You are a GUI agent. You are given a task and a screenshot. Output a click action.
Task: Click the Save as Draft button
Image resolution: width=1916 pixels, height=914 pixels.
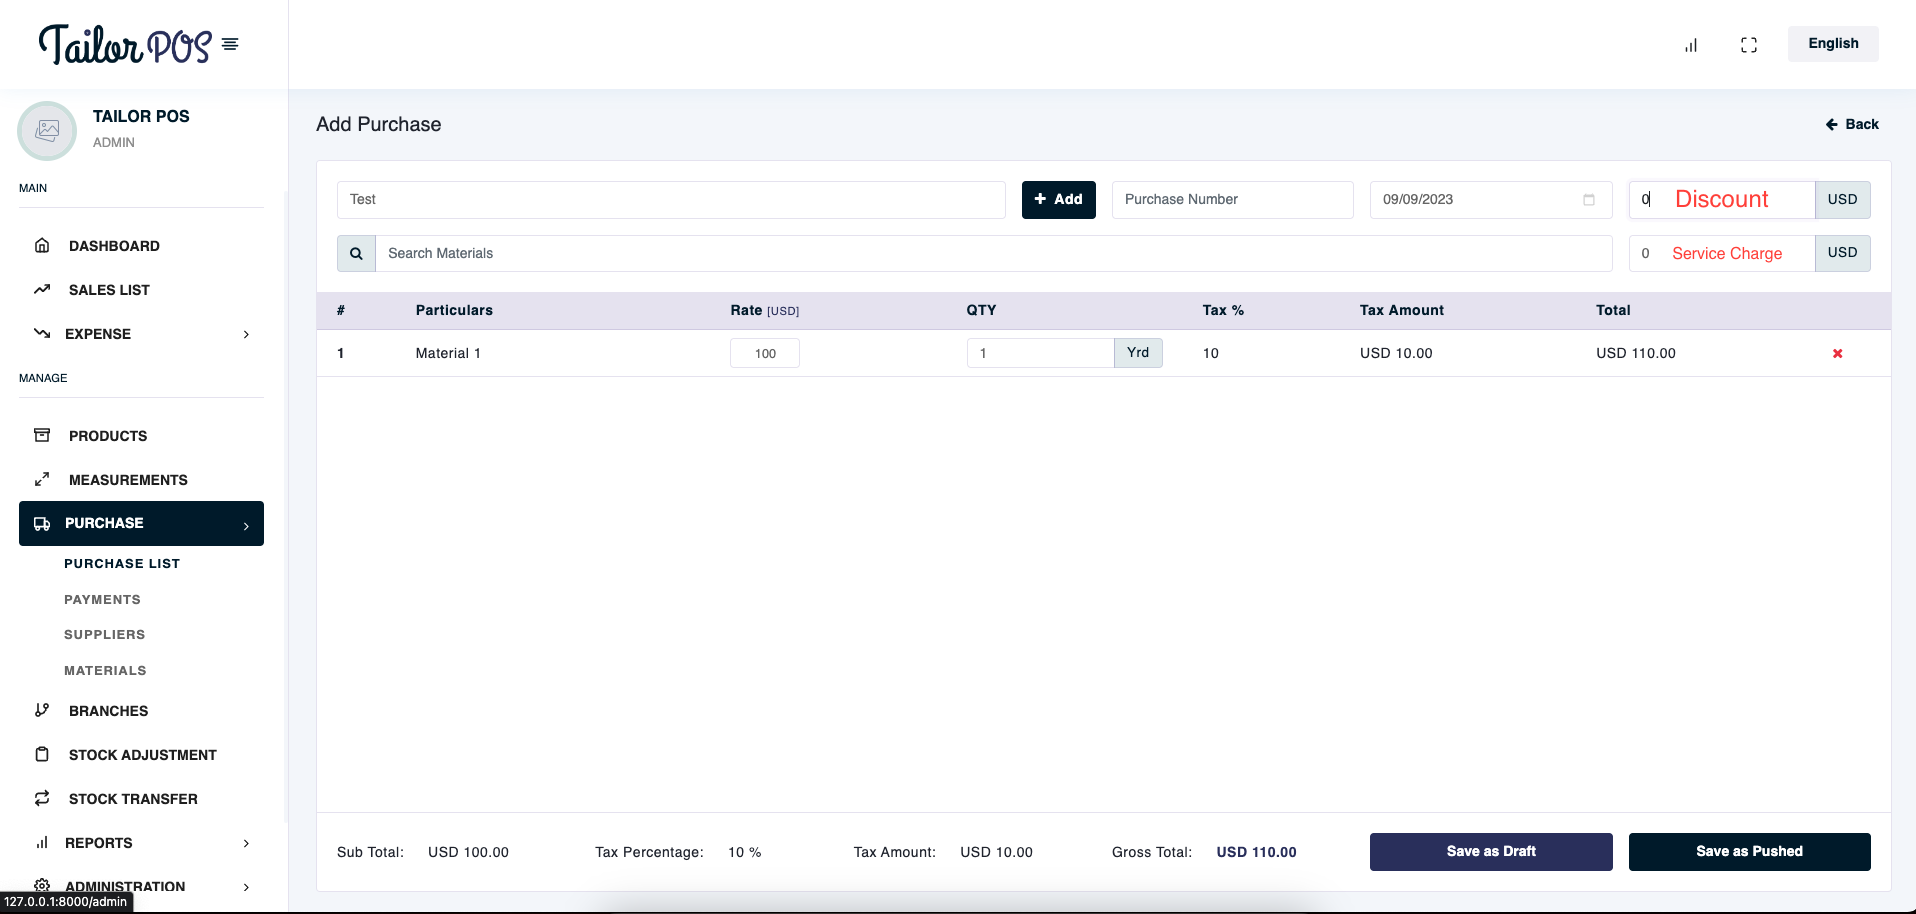pyautogui.click(x=1490, y=852)
